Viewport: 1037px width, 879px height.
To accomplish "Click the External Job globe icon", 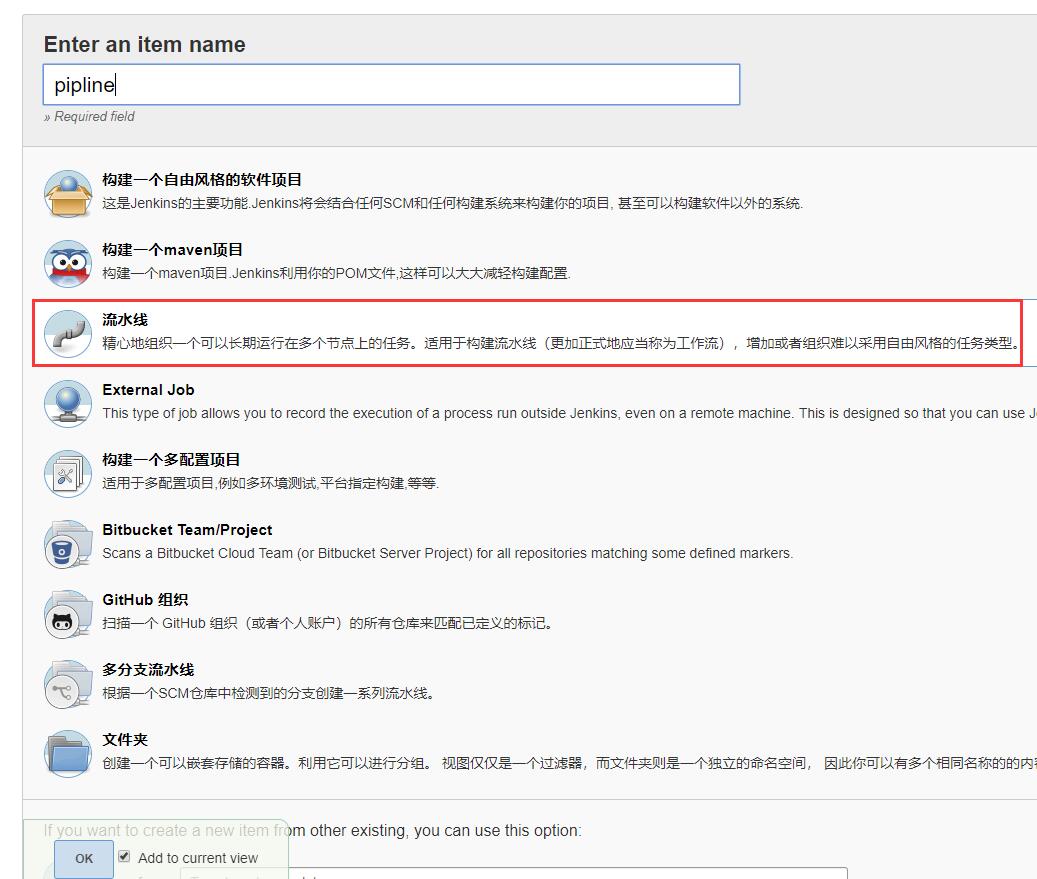I will pyautogui.click(x=67, y=404).
